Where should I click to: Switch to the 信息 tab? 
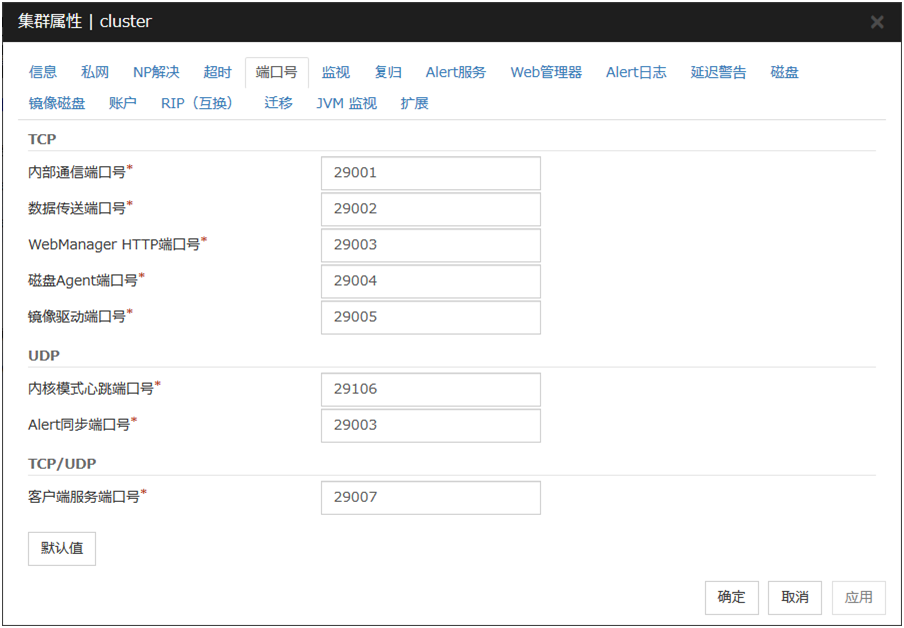click(43, 72)
